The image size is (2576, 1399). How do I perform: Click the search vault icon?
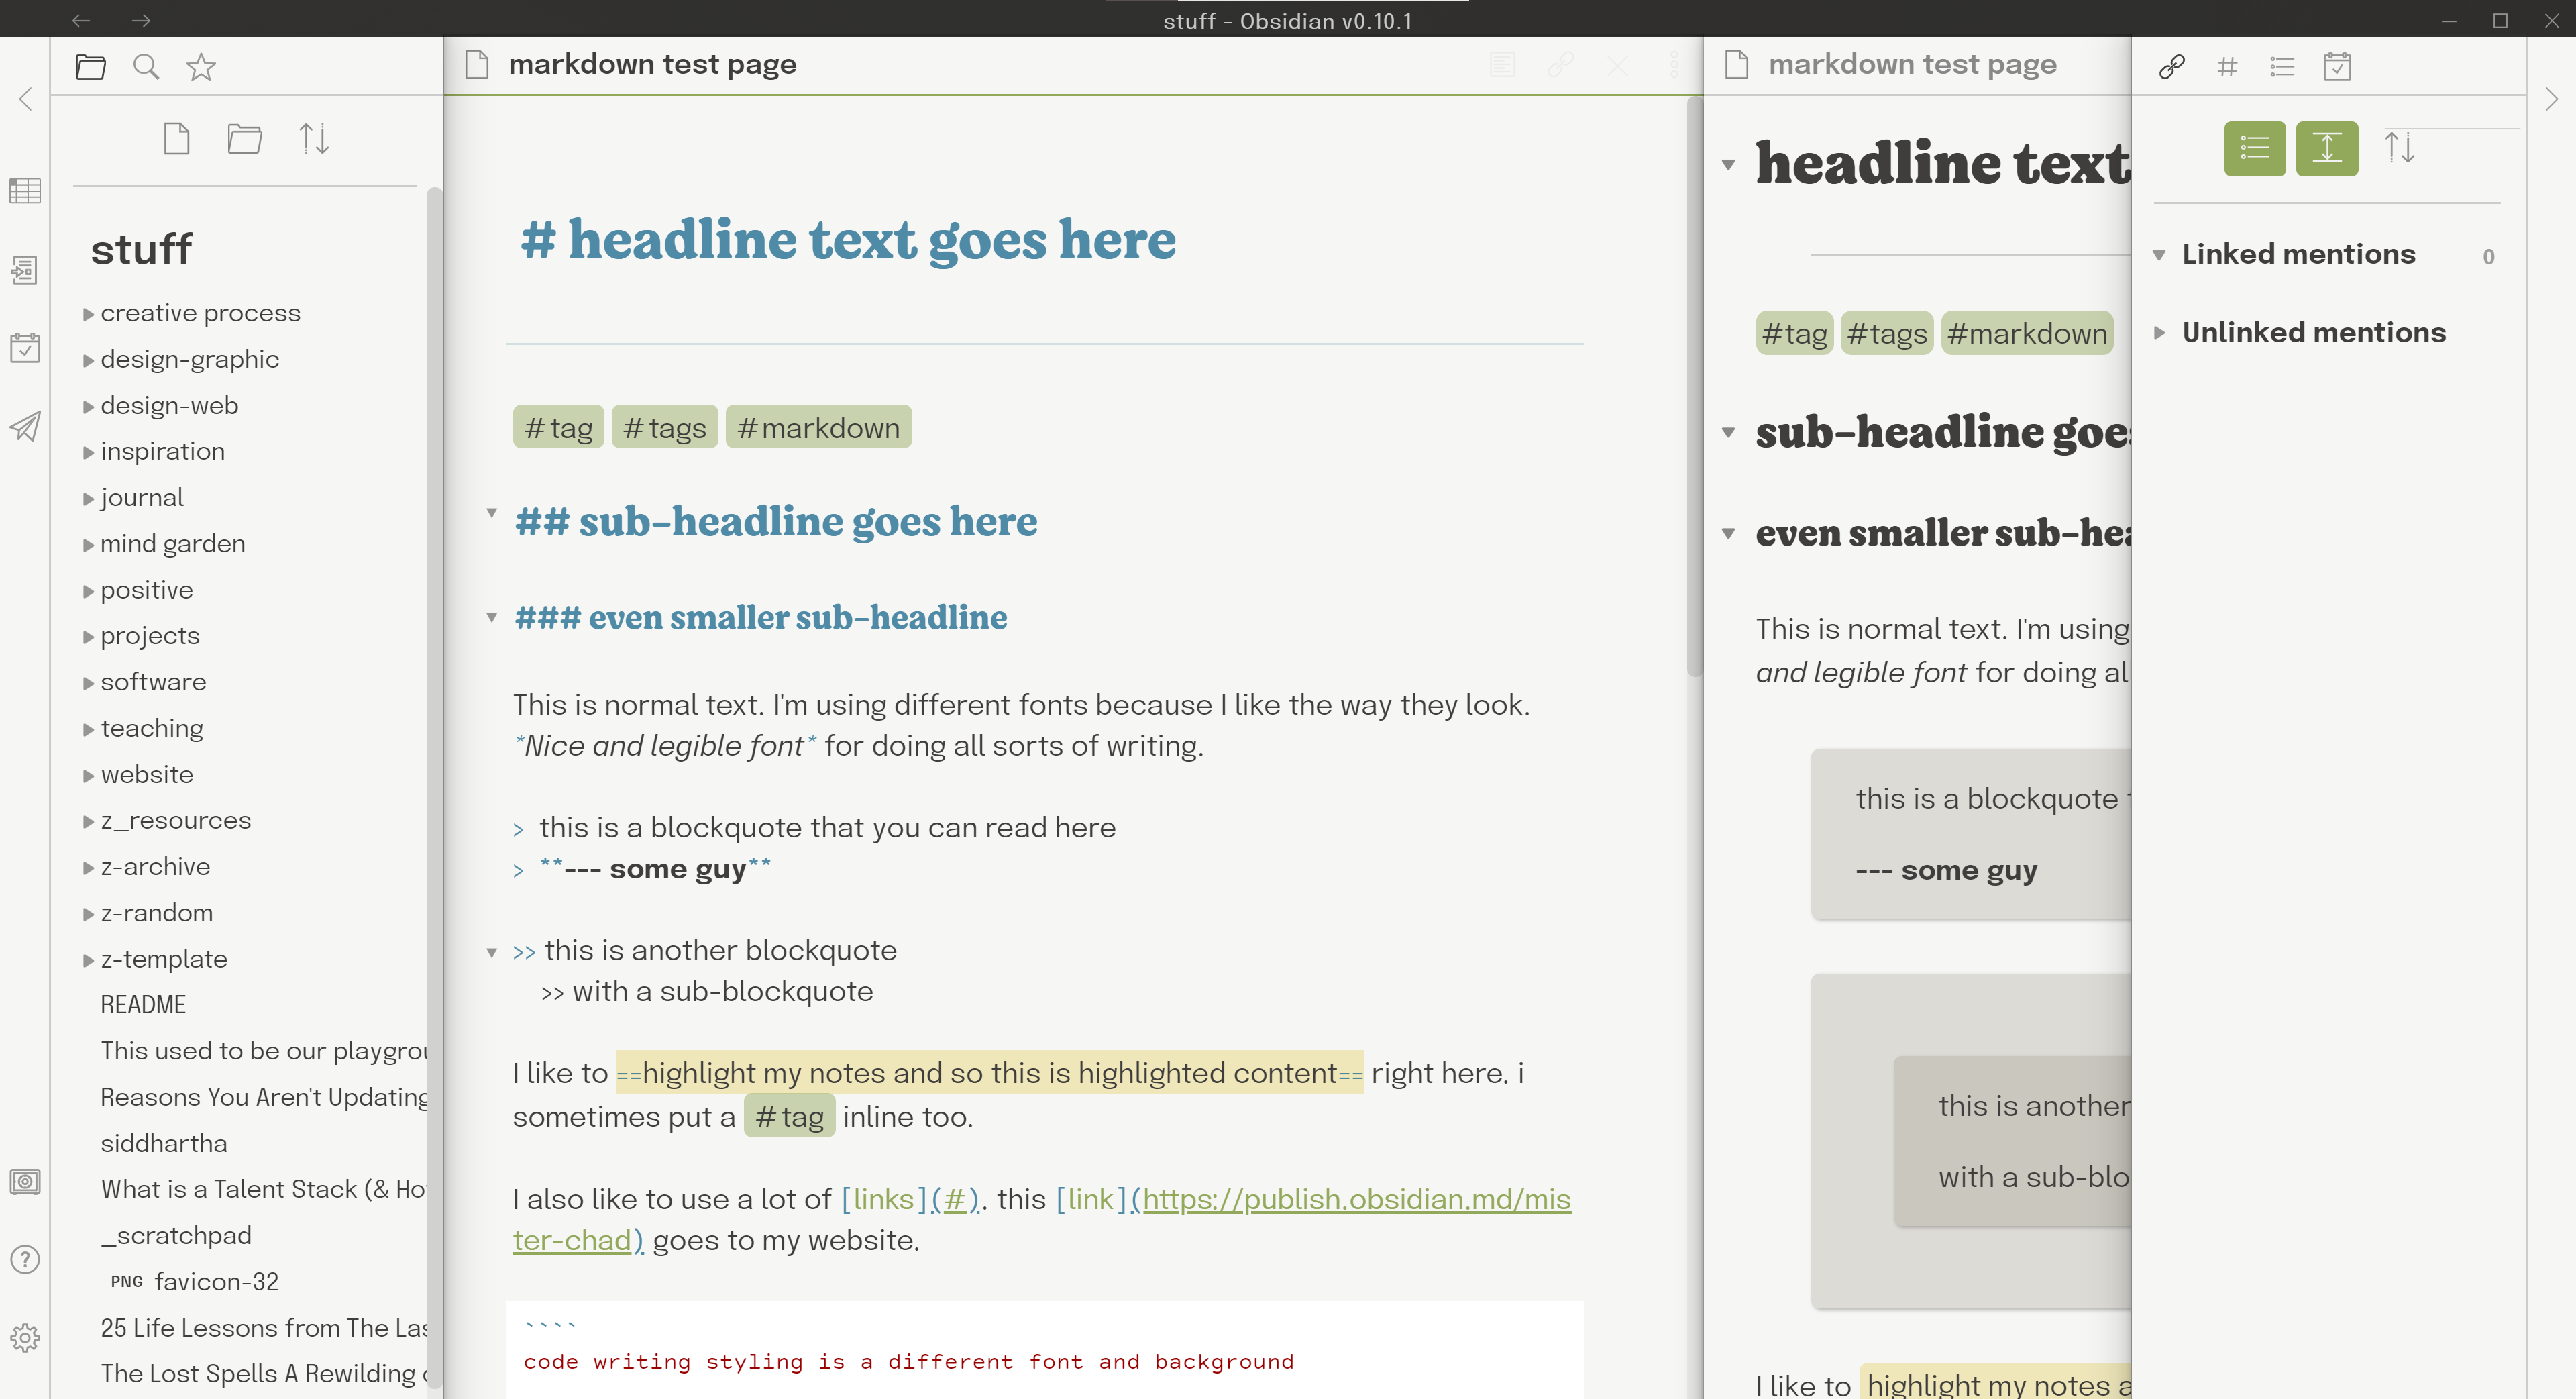[x=145, y=67]
